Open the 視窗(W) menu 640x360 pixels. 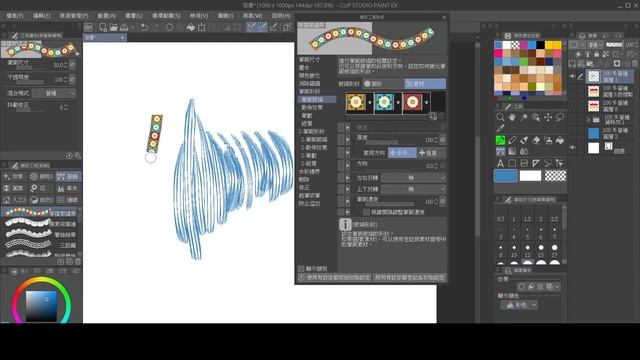(253, 16)
